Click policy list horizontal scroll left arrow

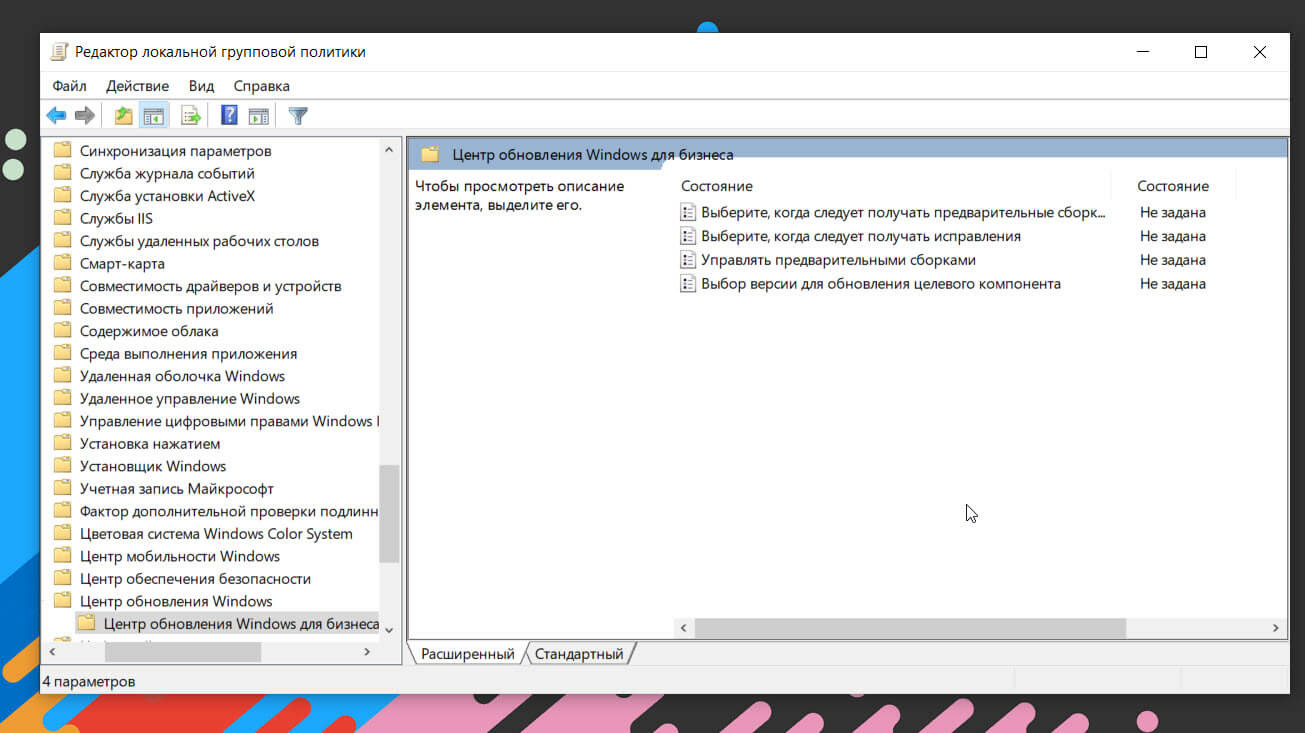(x=684, y=628)
